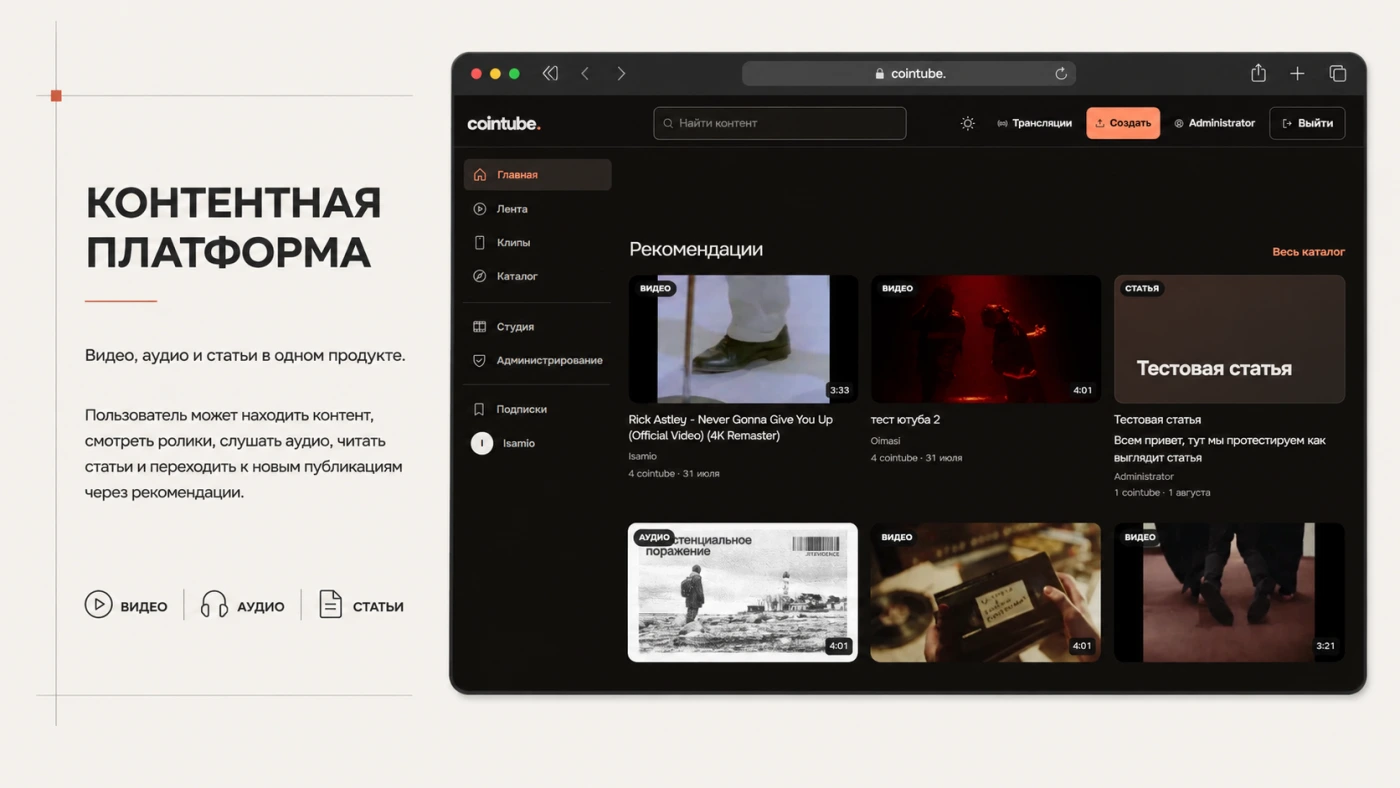Screen dimensions: 1400x788
Task: Click the Administrator author name under article
Action: 1144,476
